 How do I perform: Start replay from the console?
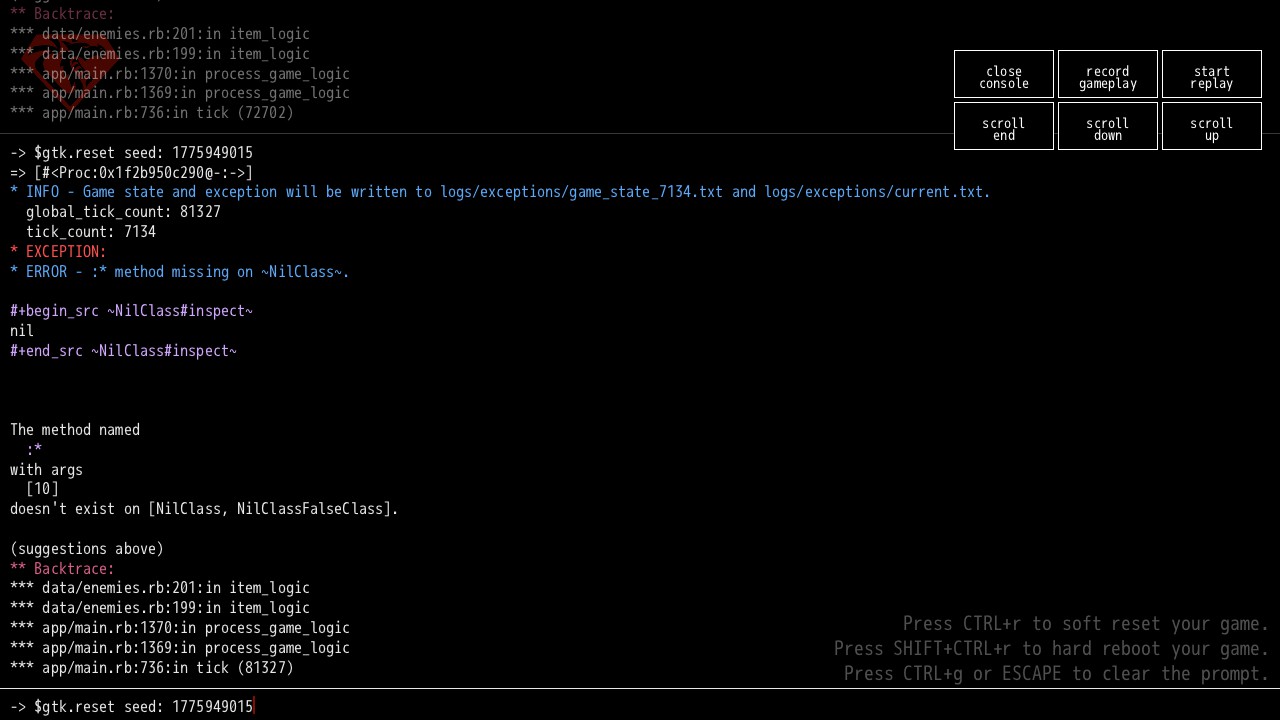click(1211, 77)
